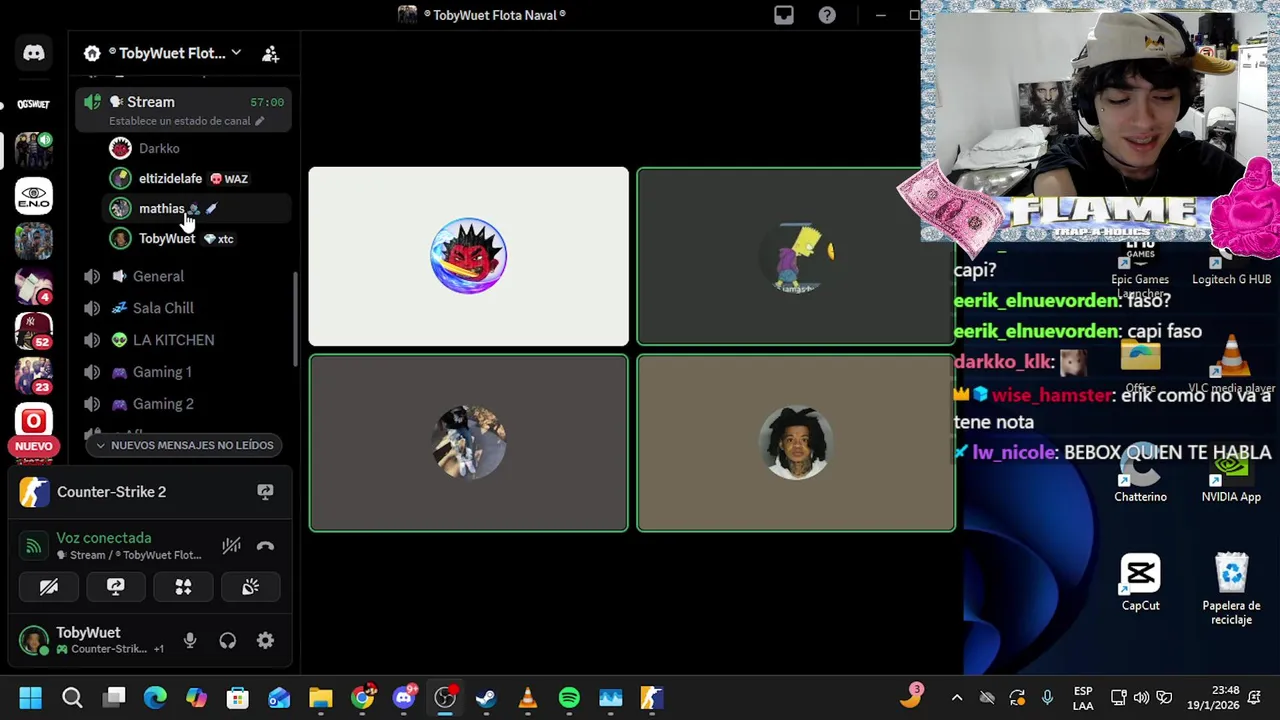Select user TobyWuet in voice list
The width and height of the screenshot is (1280, 720).
(x=198, y=238)
